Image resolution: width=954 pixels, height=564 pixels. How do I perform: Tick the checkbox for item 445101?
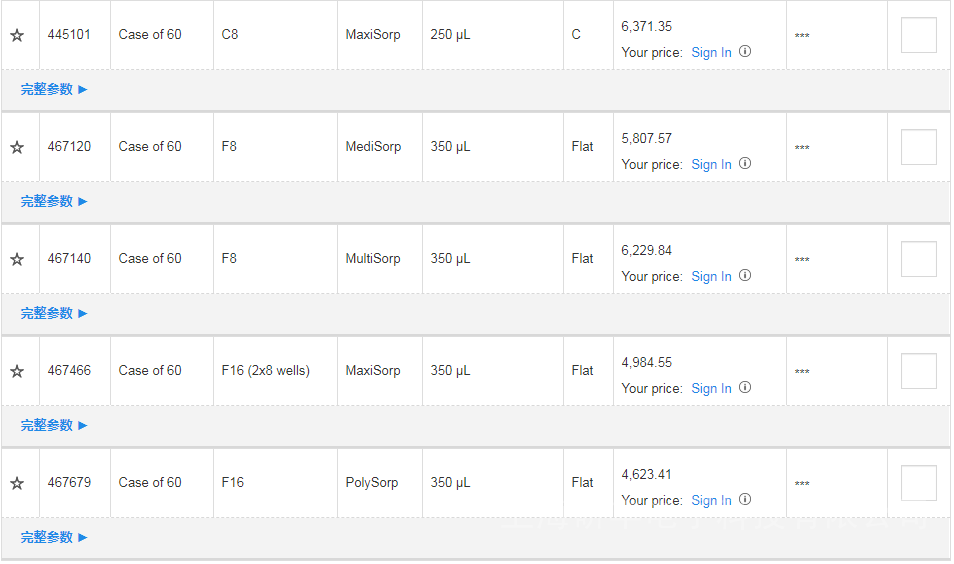coord(918,35)
